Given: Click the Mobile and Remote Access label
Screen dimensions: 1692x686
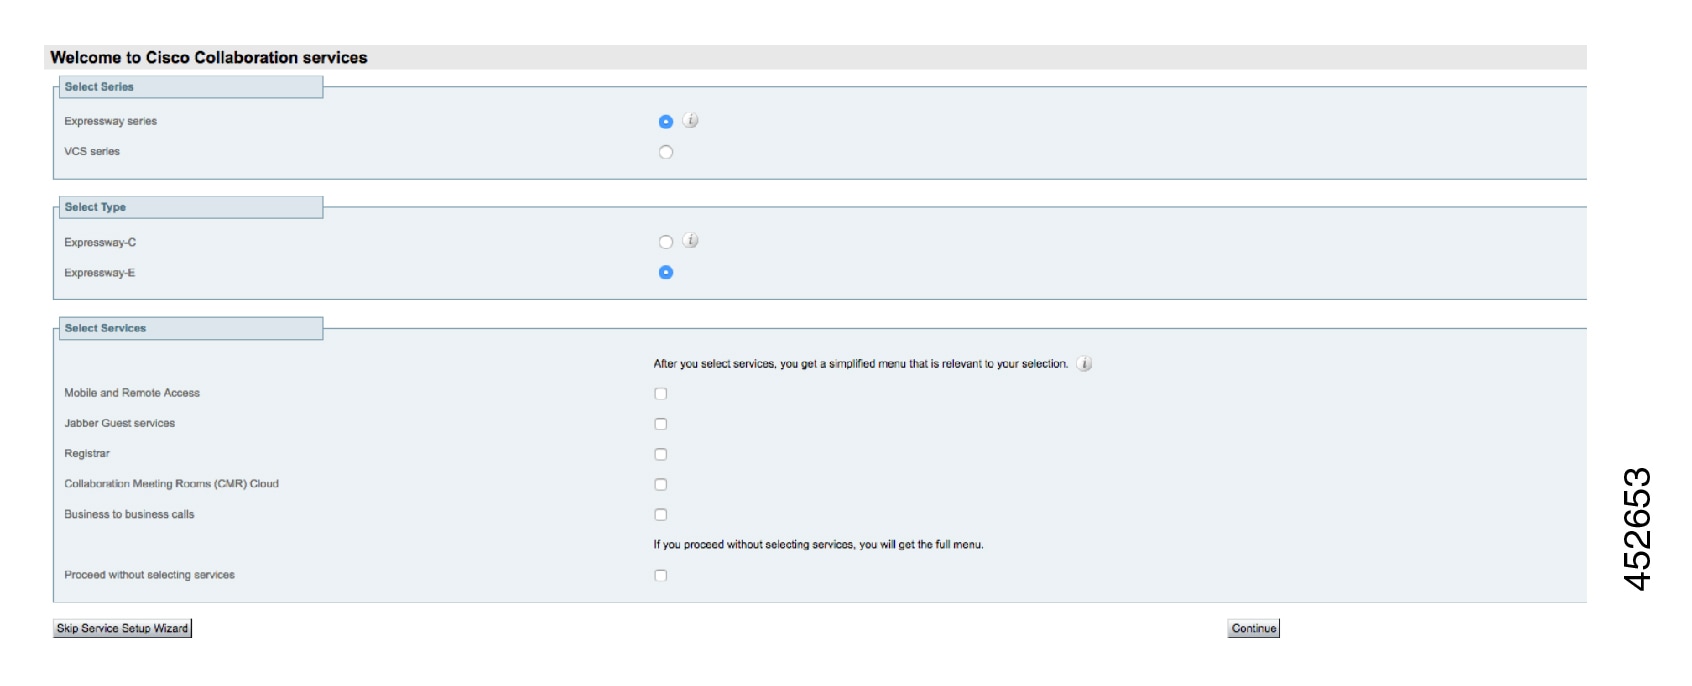Looking at the screenshot, I should 132,393.
